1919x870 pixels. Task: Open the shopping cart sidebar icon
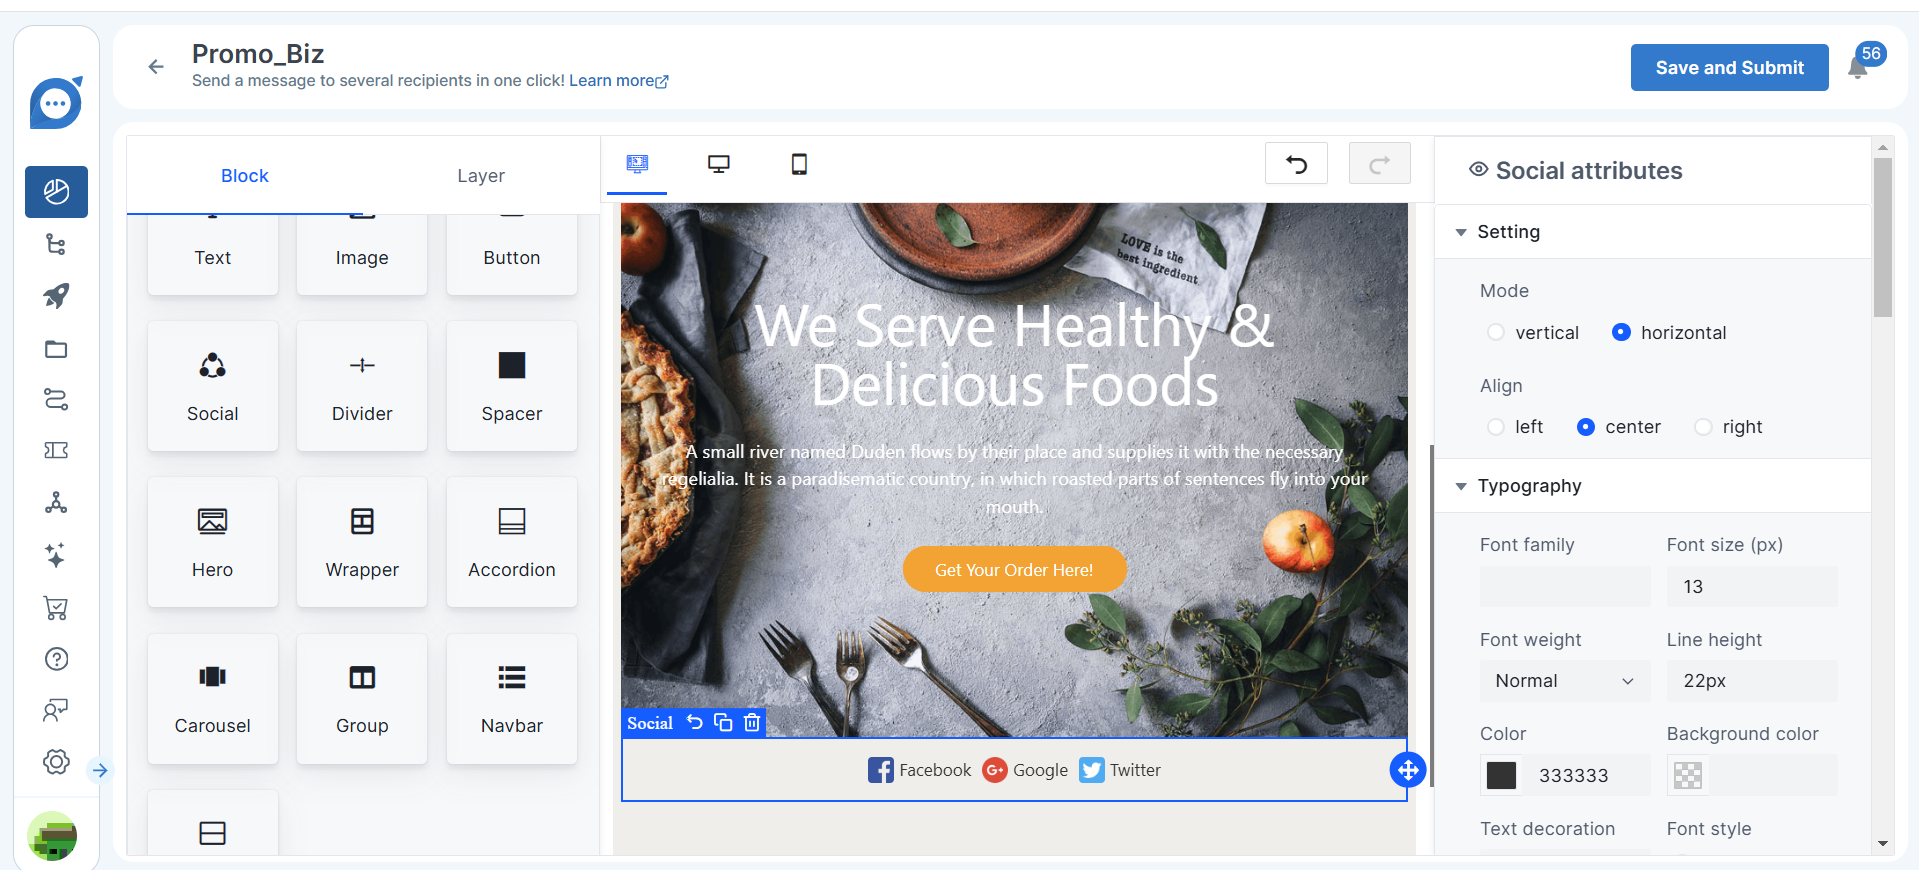click(56, 607)
